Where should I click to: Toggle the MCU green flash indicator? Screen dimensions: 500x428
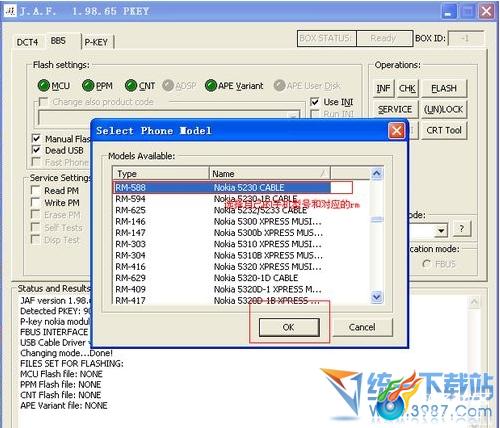44,86
